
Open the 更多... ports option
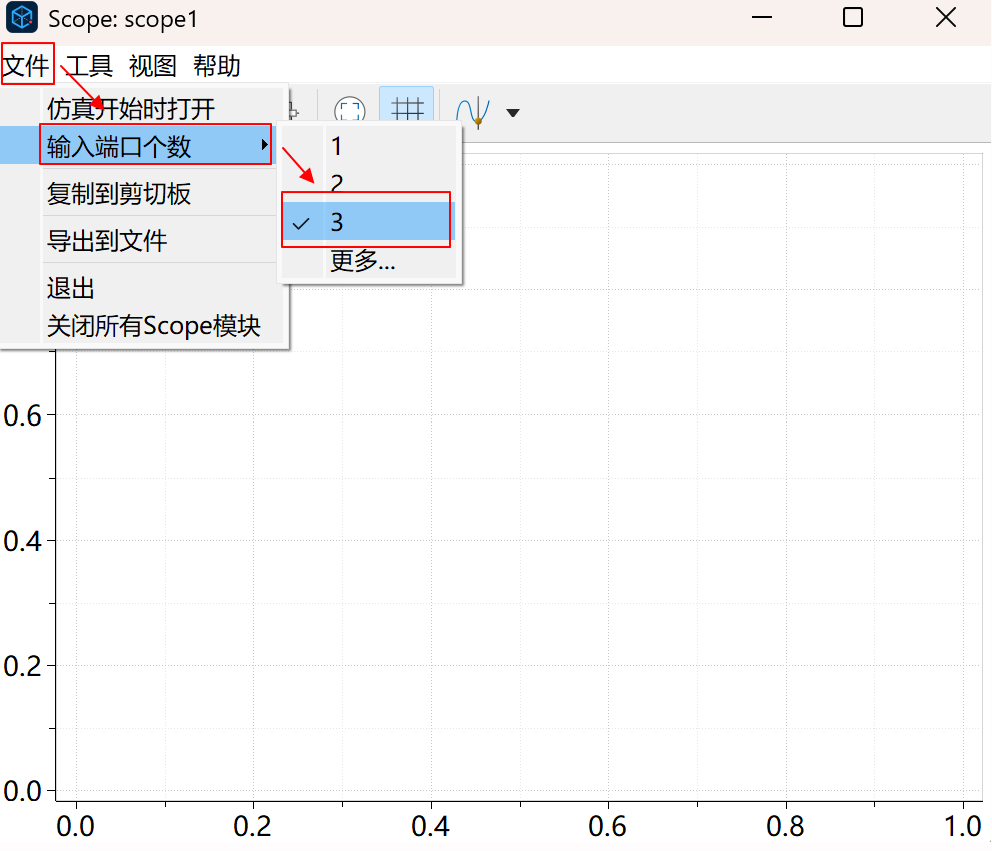coord(362,262)
